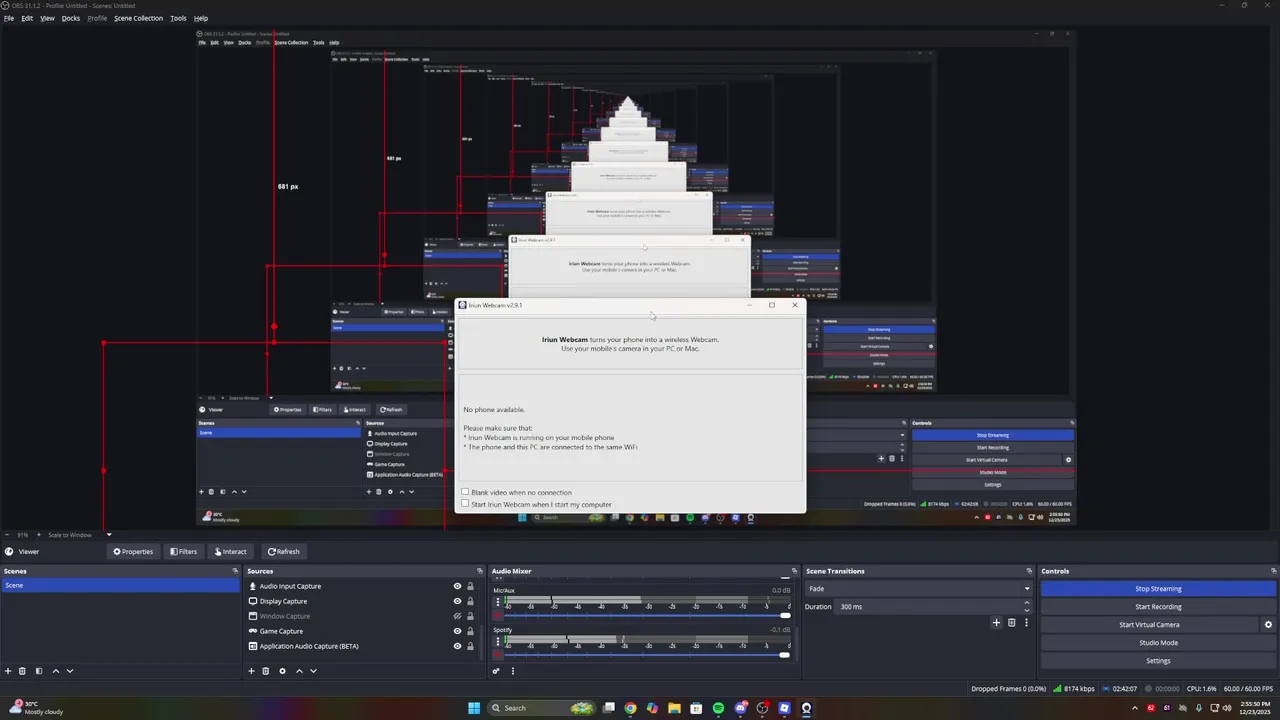Hide the Display Capture source
1280x720 pixels.
click(x=457, y=601)
